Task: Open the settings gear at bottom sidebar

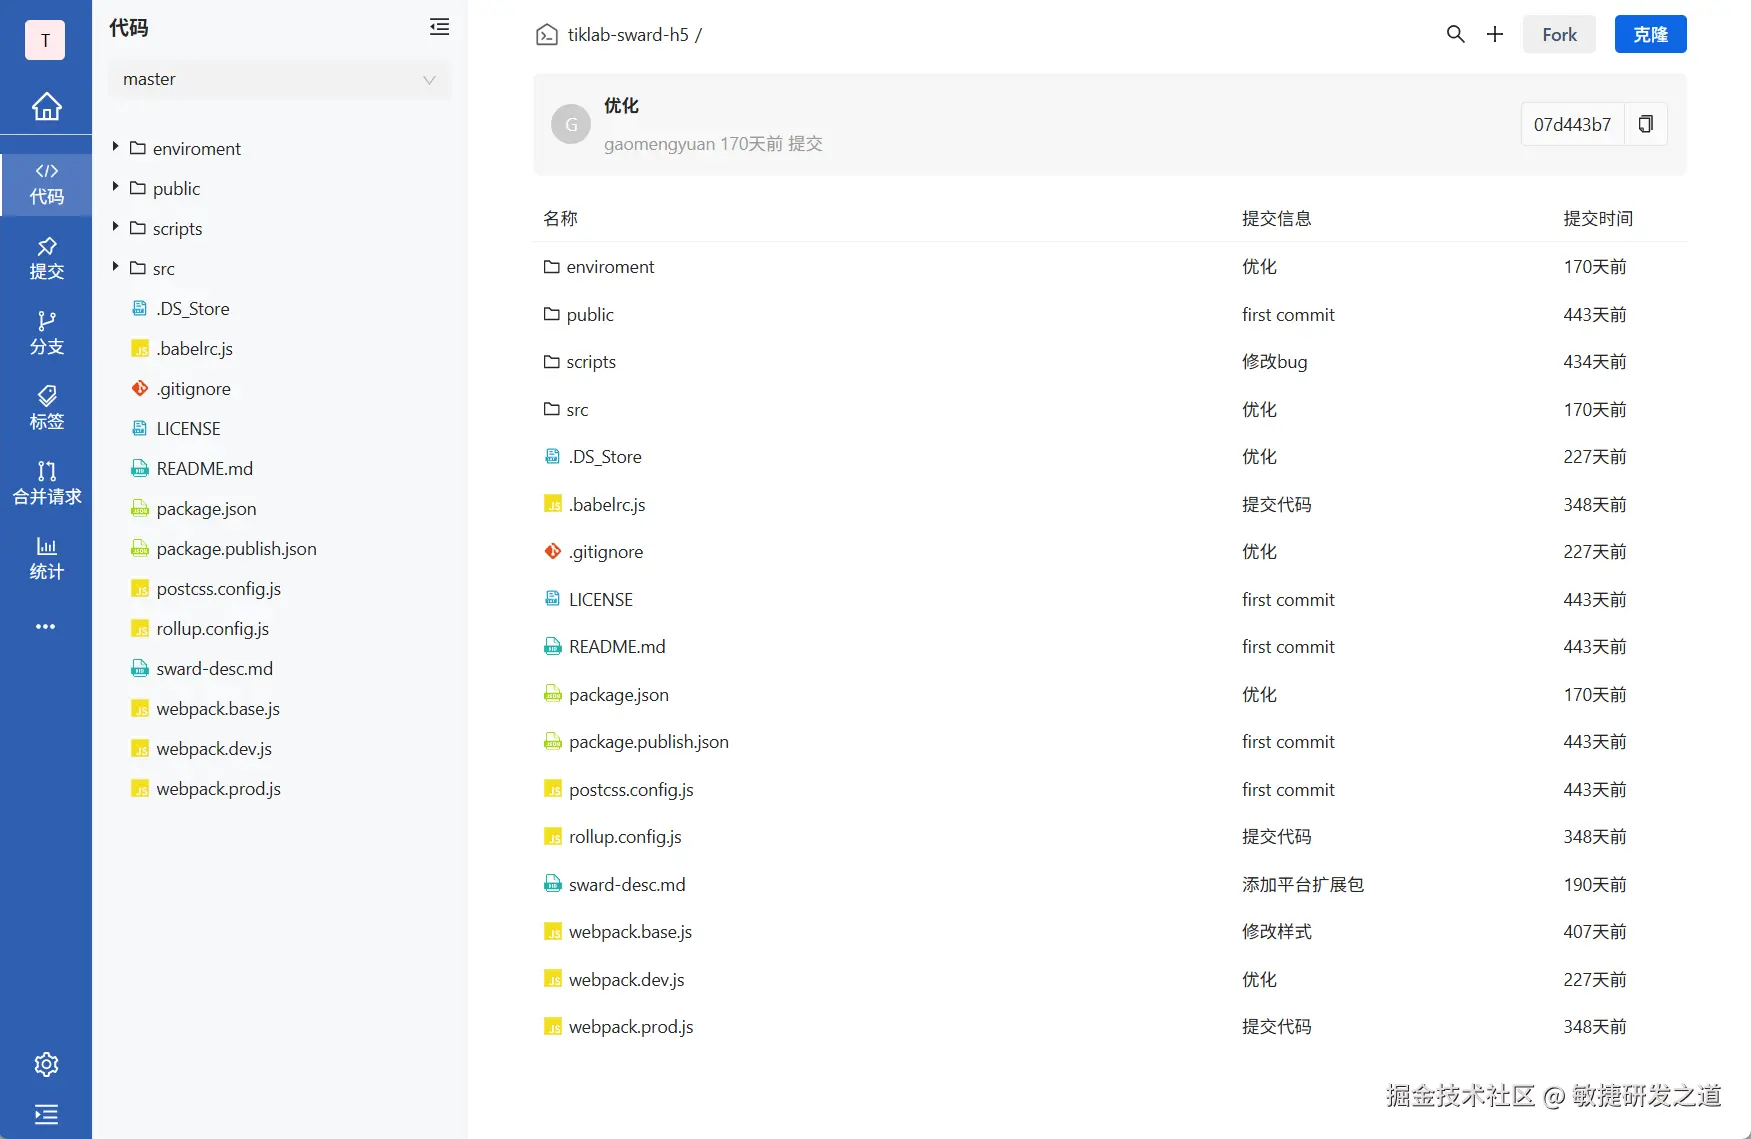Action: 46,1064
